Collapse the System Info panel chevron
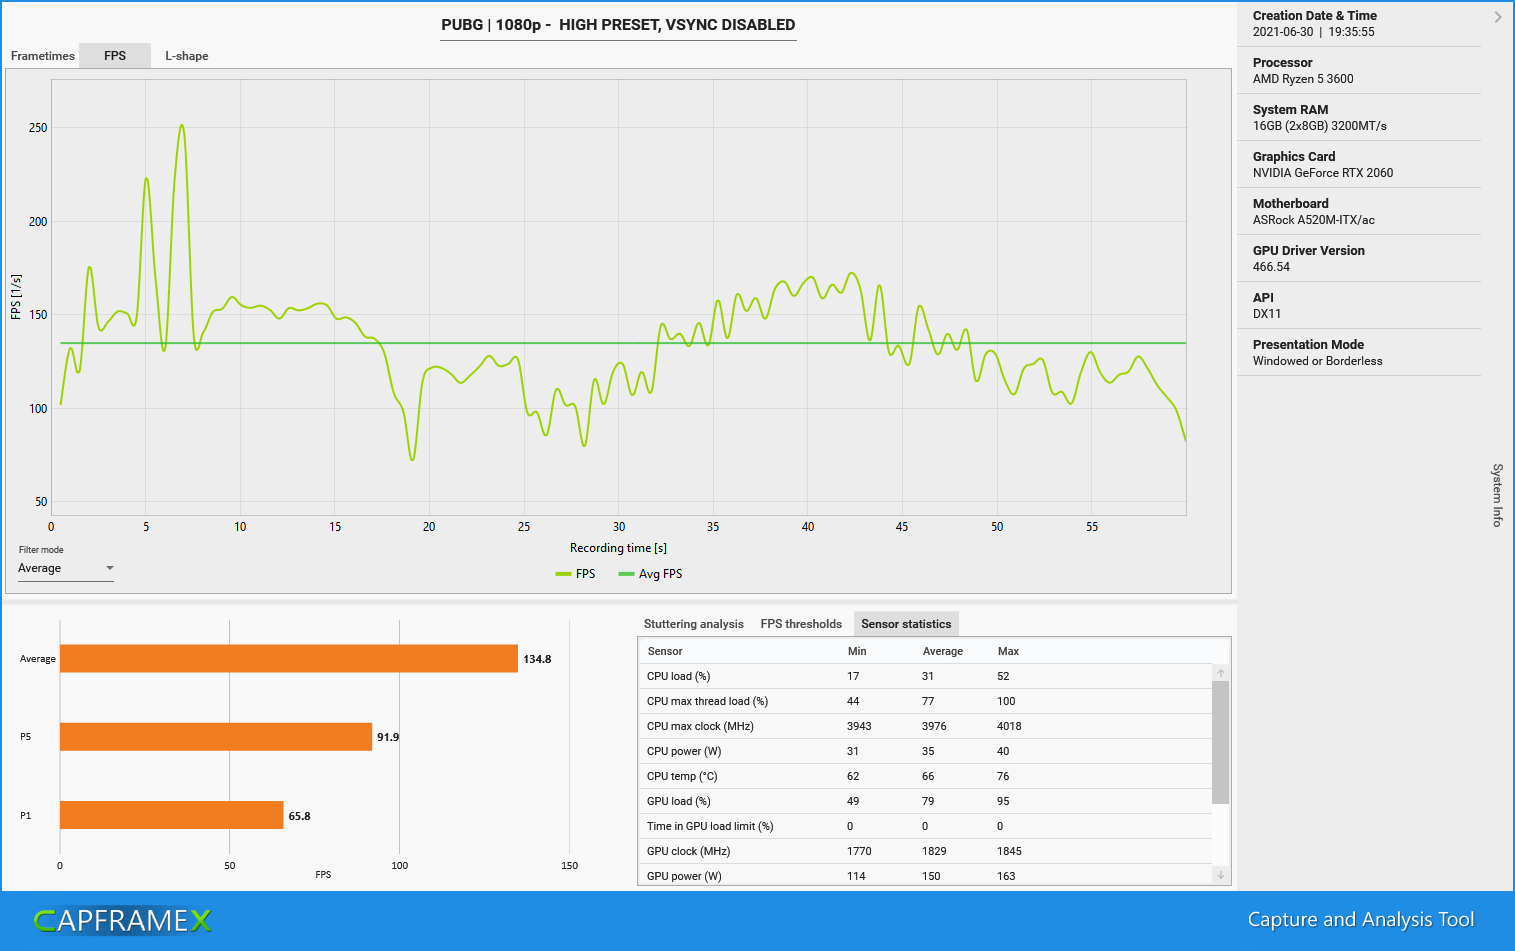Image resolution: width=1515 pixels, height=951 pixels. 1498,17
